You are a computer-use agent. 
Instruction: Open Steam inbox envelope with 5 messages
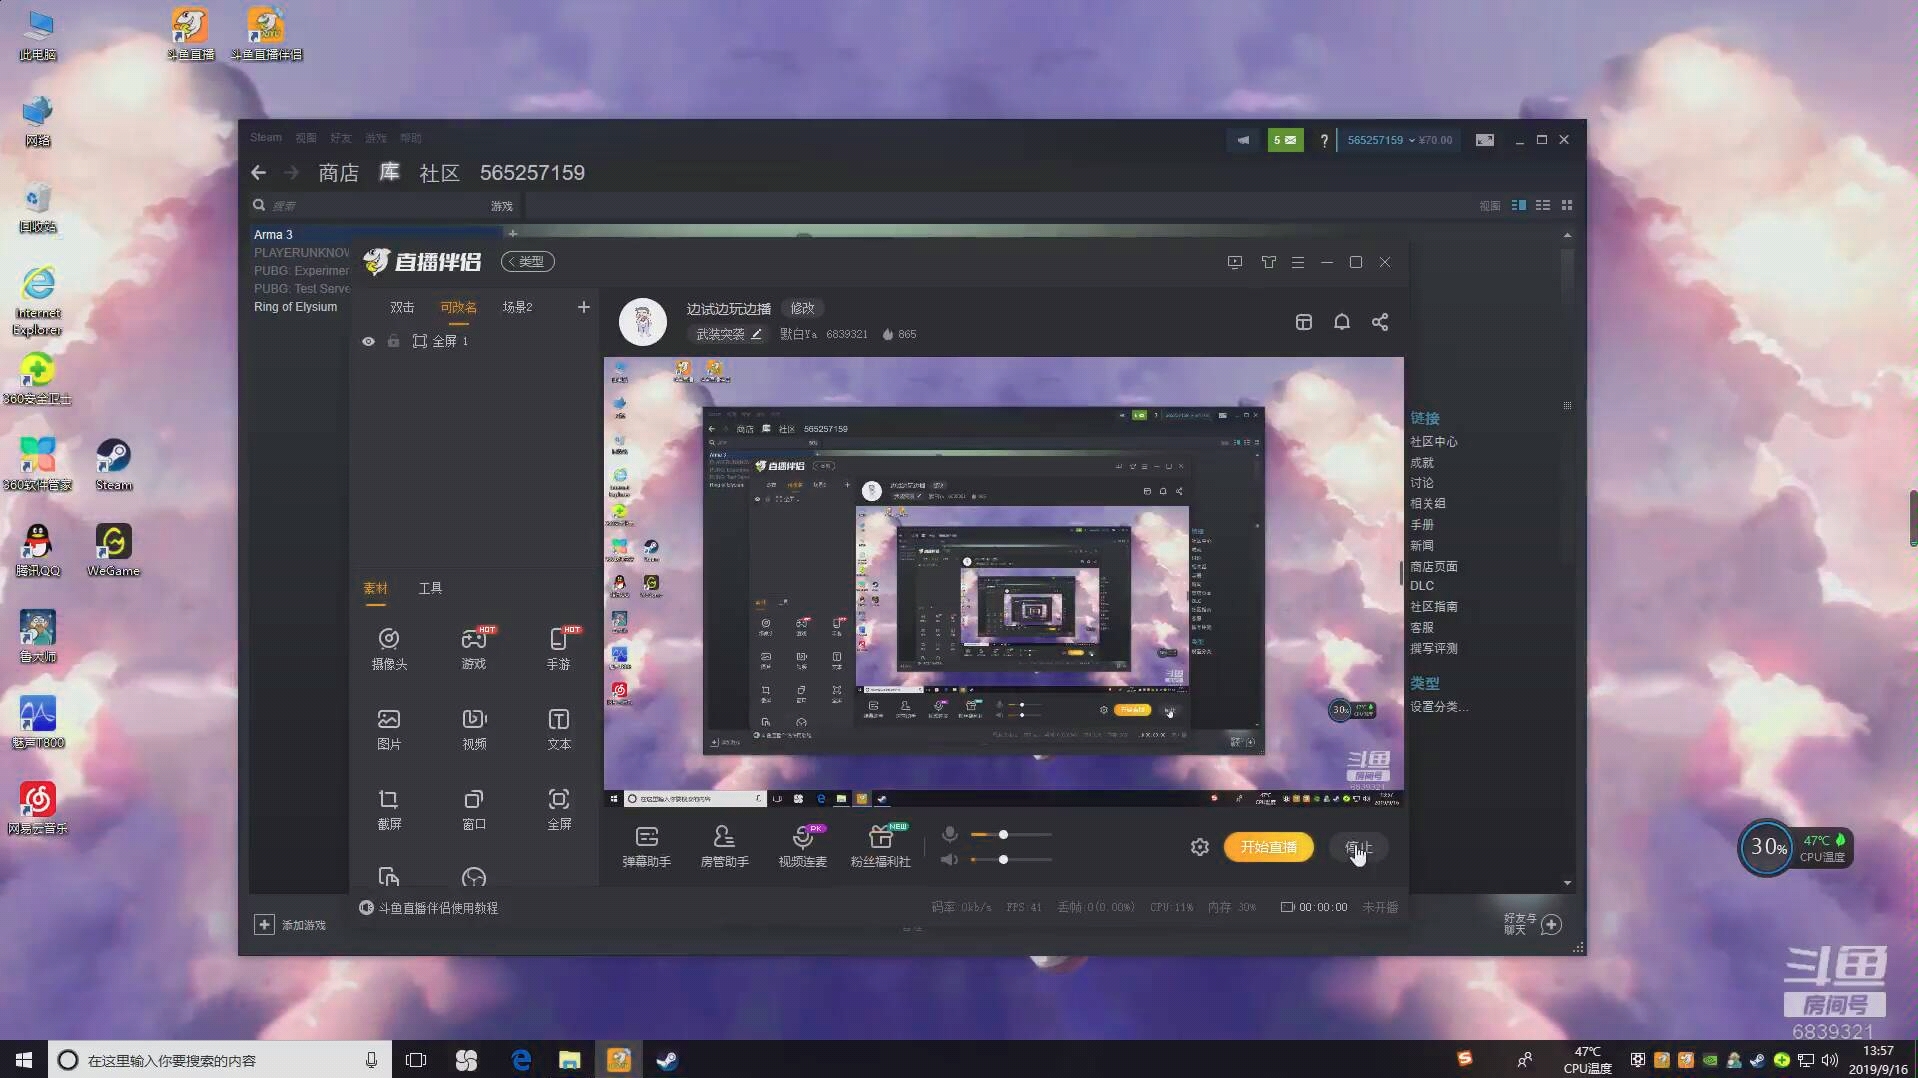coord(1285,140)
